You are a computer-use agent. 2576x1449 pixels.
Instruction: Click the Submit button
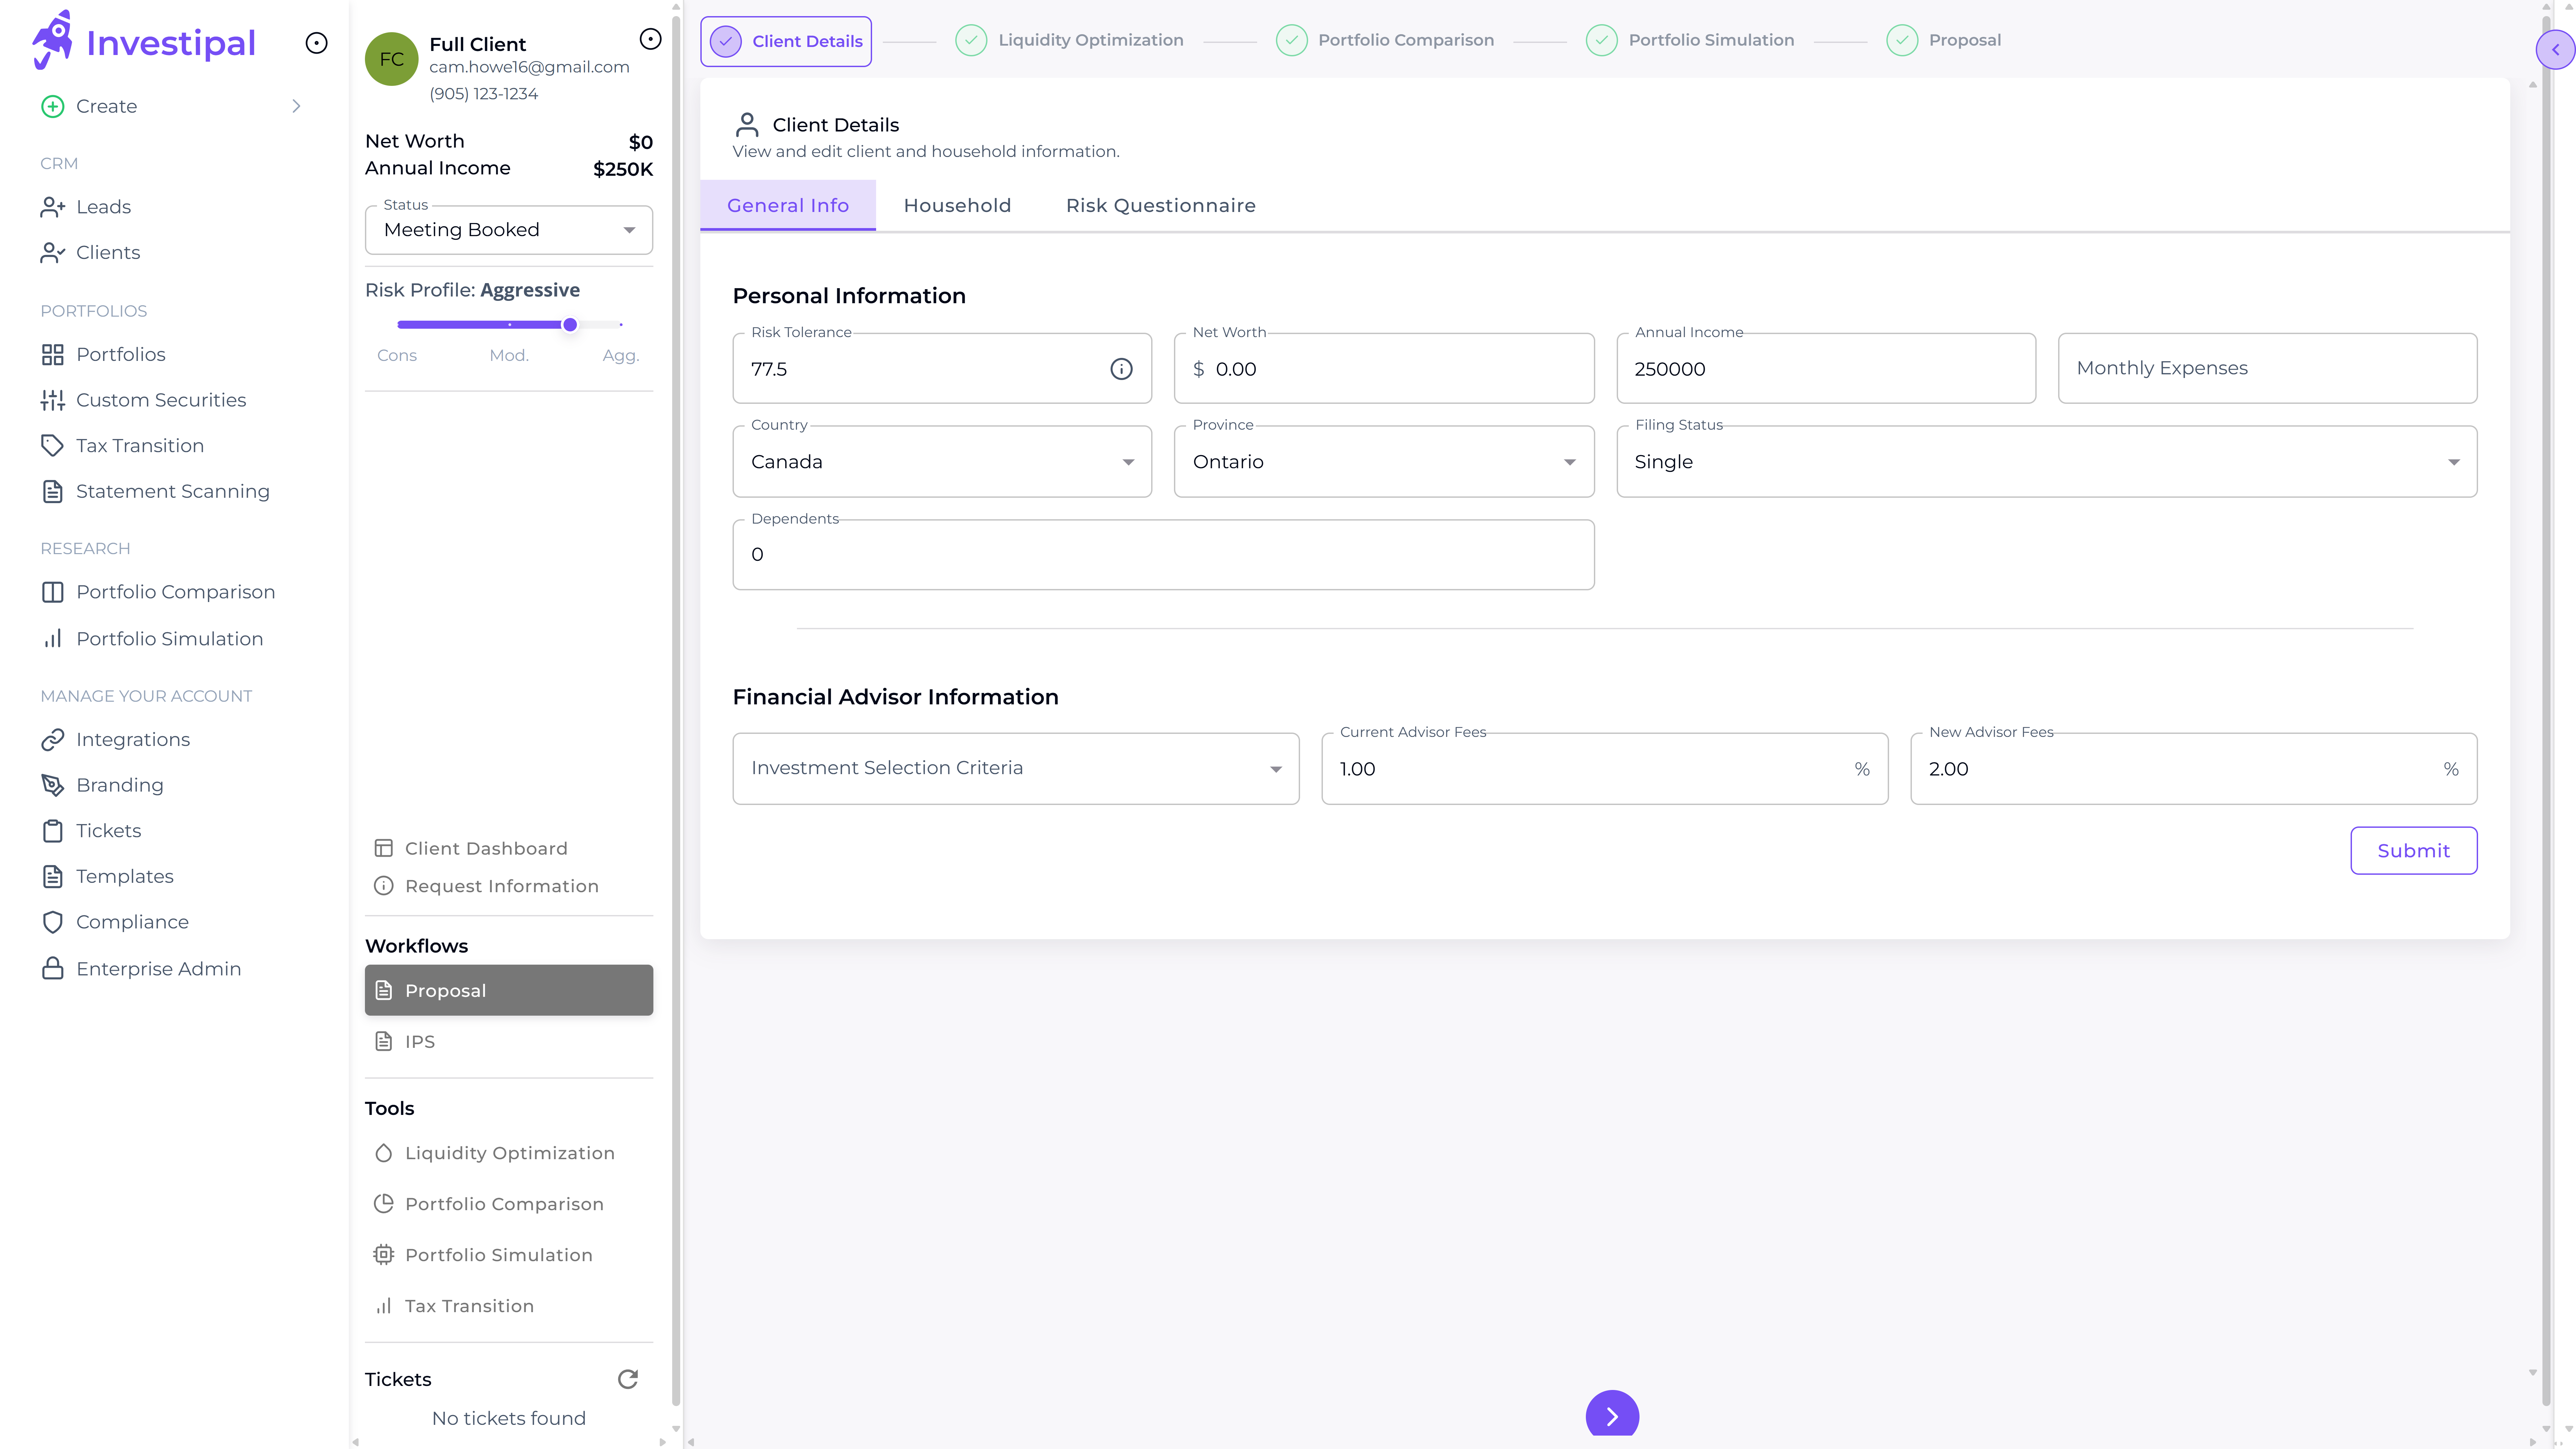tap(2413, 850)
